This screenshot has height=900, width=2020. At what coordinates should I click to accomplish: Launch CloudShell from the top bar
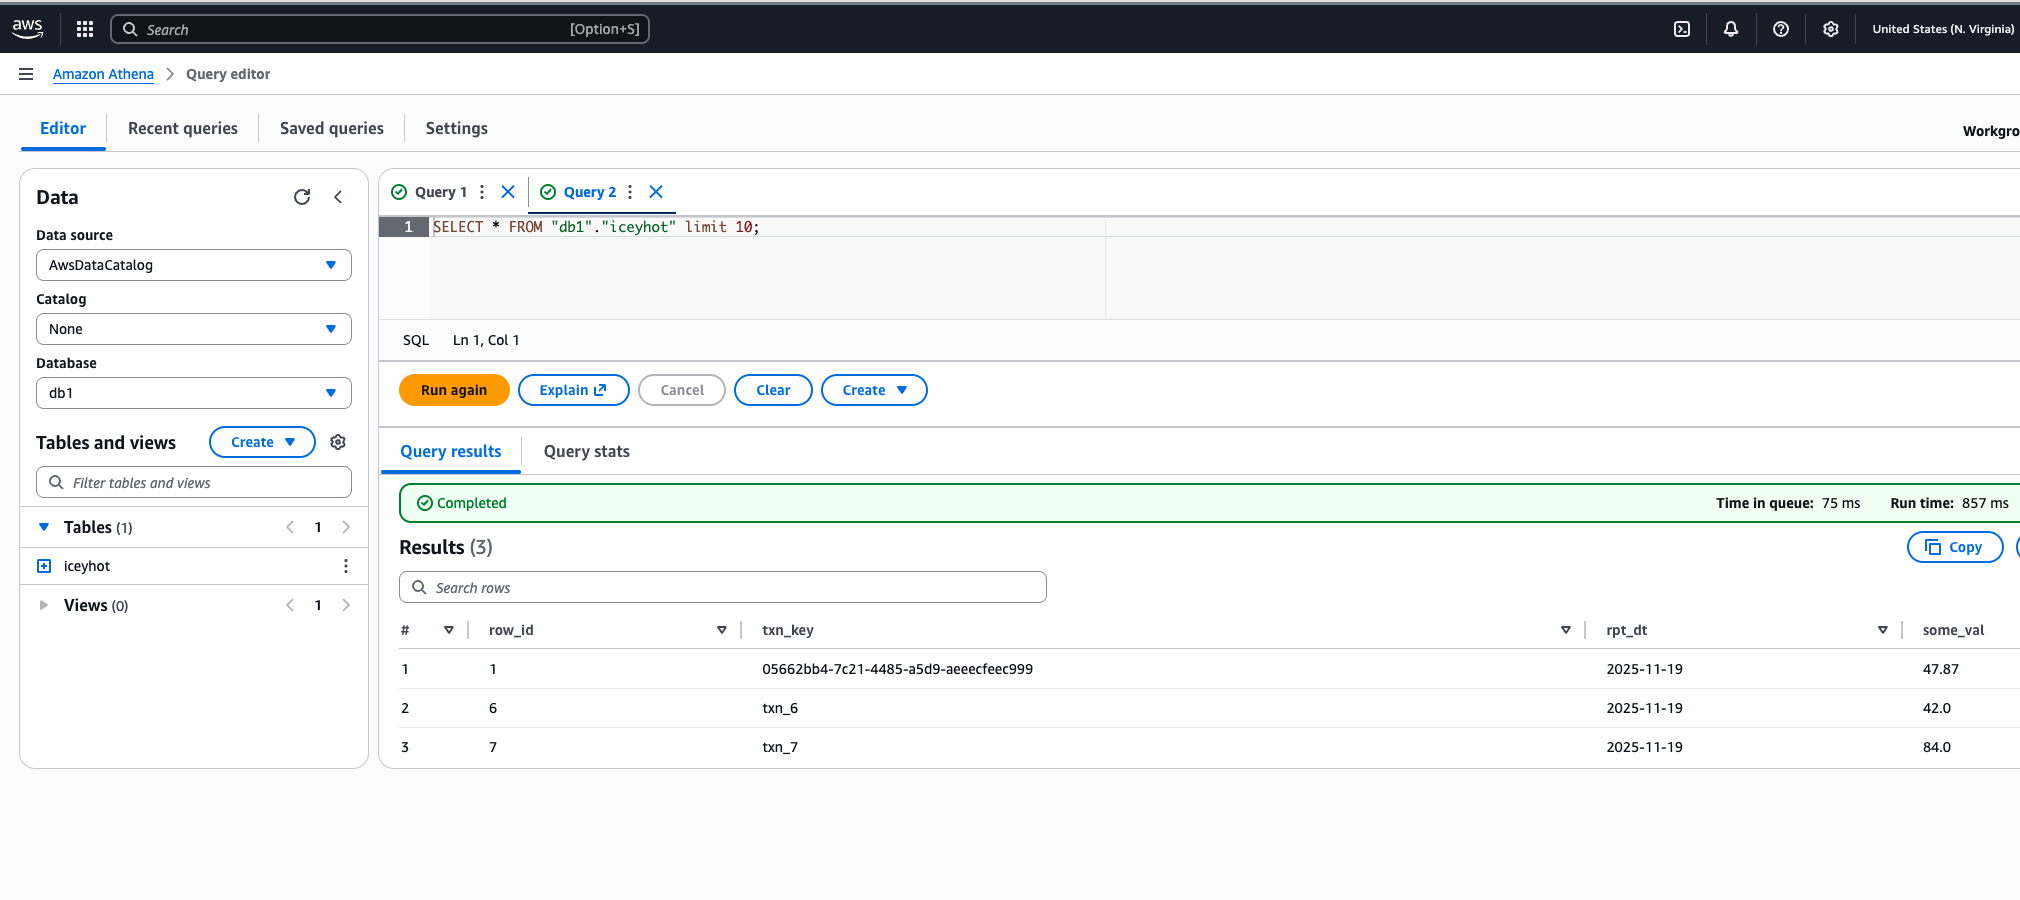pyautogui.click(x=1682, y=29)
